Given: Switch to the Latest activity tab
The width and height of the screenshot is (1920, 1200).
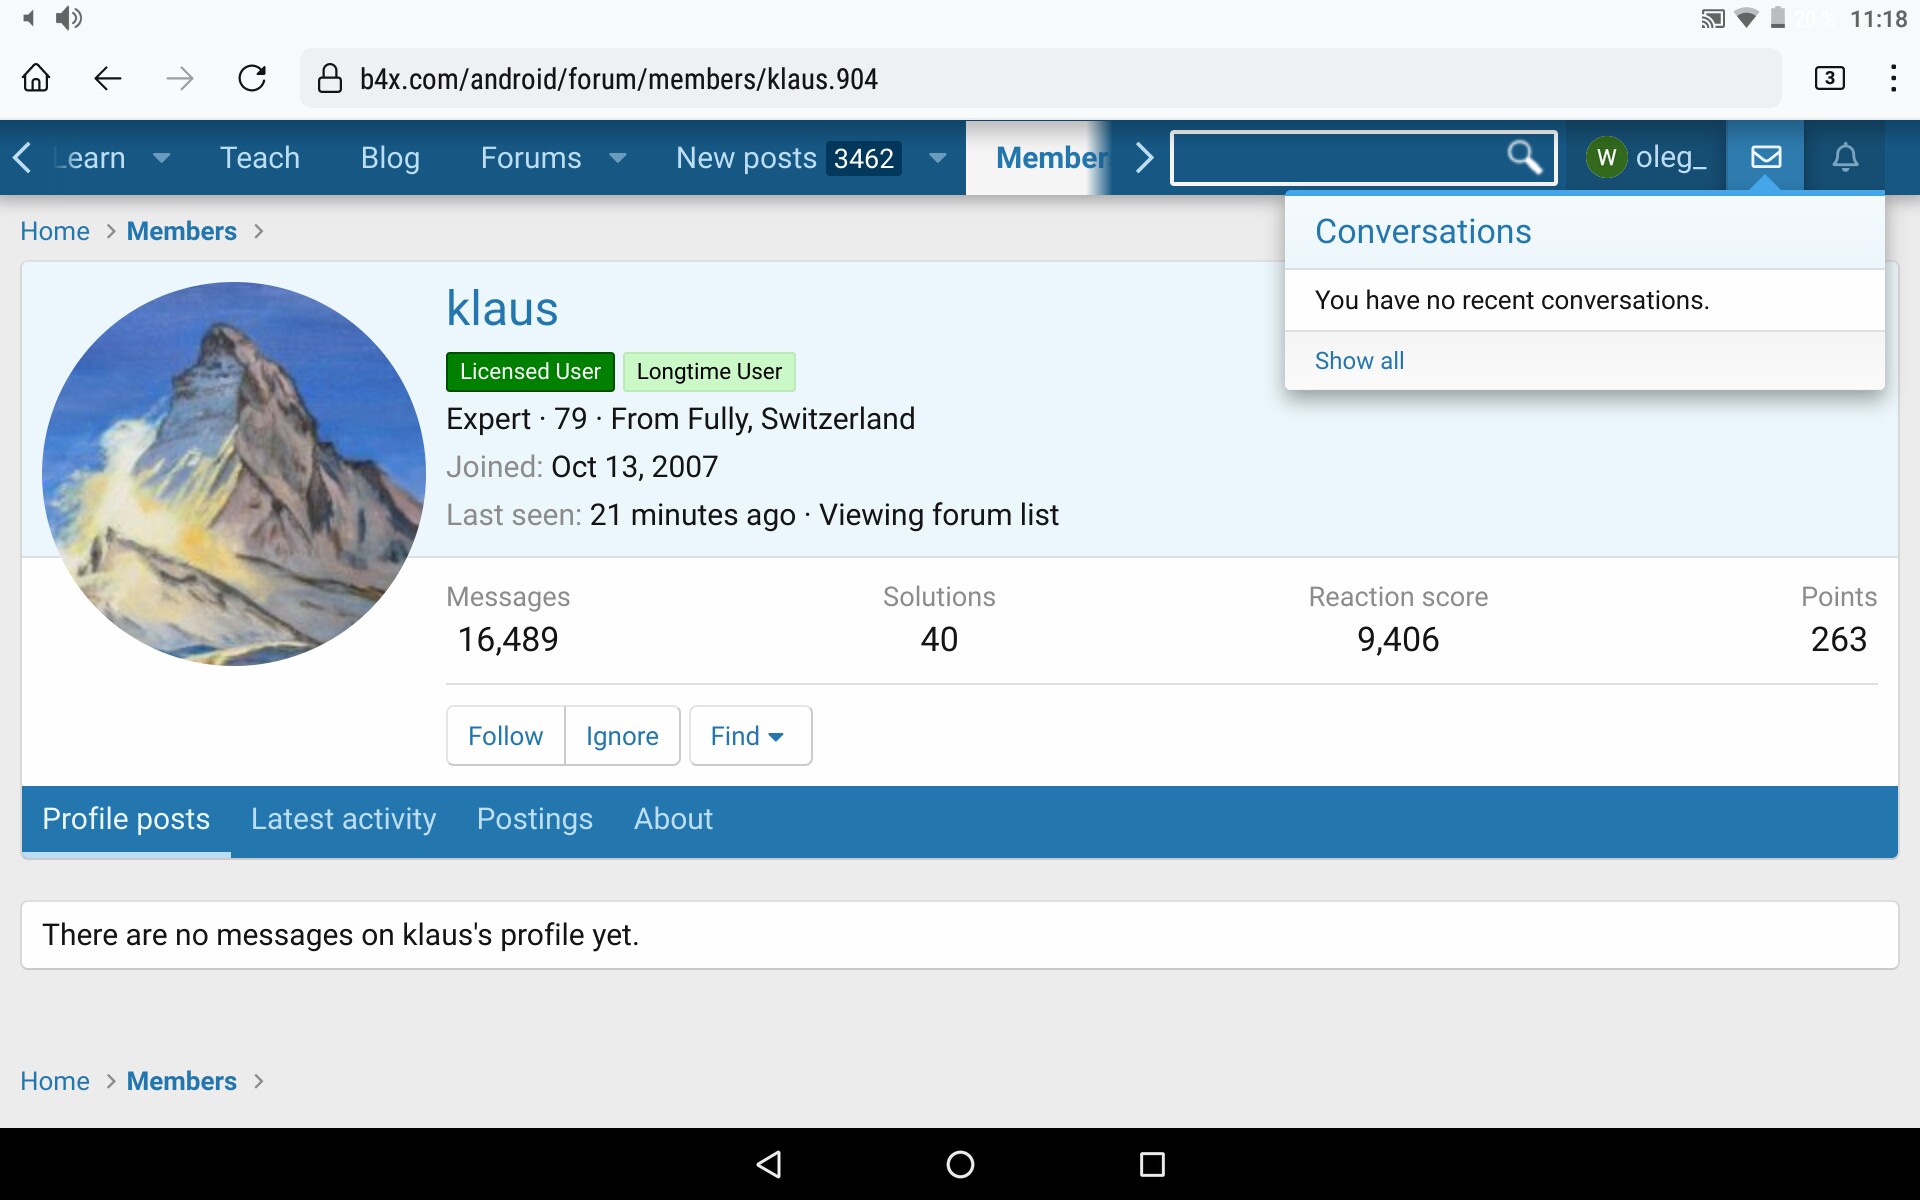Looking at the screenshot, I should 343,819.
